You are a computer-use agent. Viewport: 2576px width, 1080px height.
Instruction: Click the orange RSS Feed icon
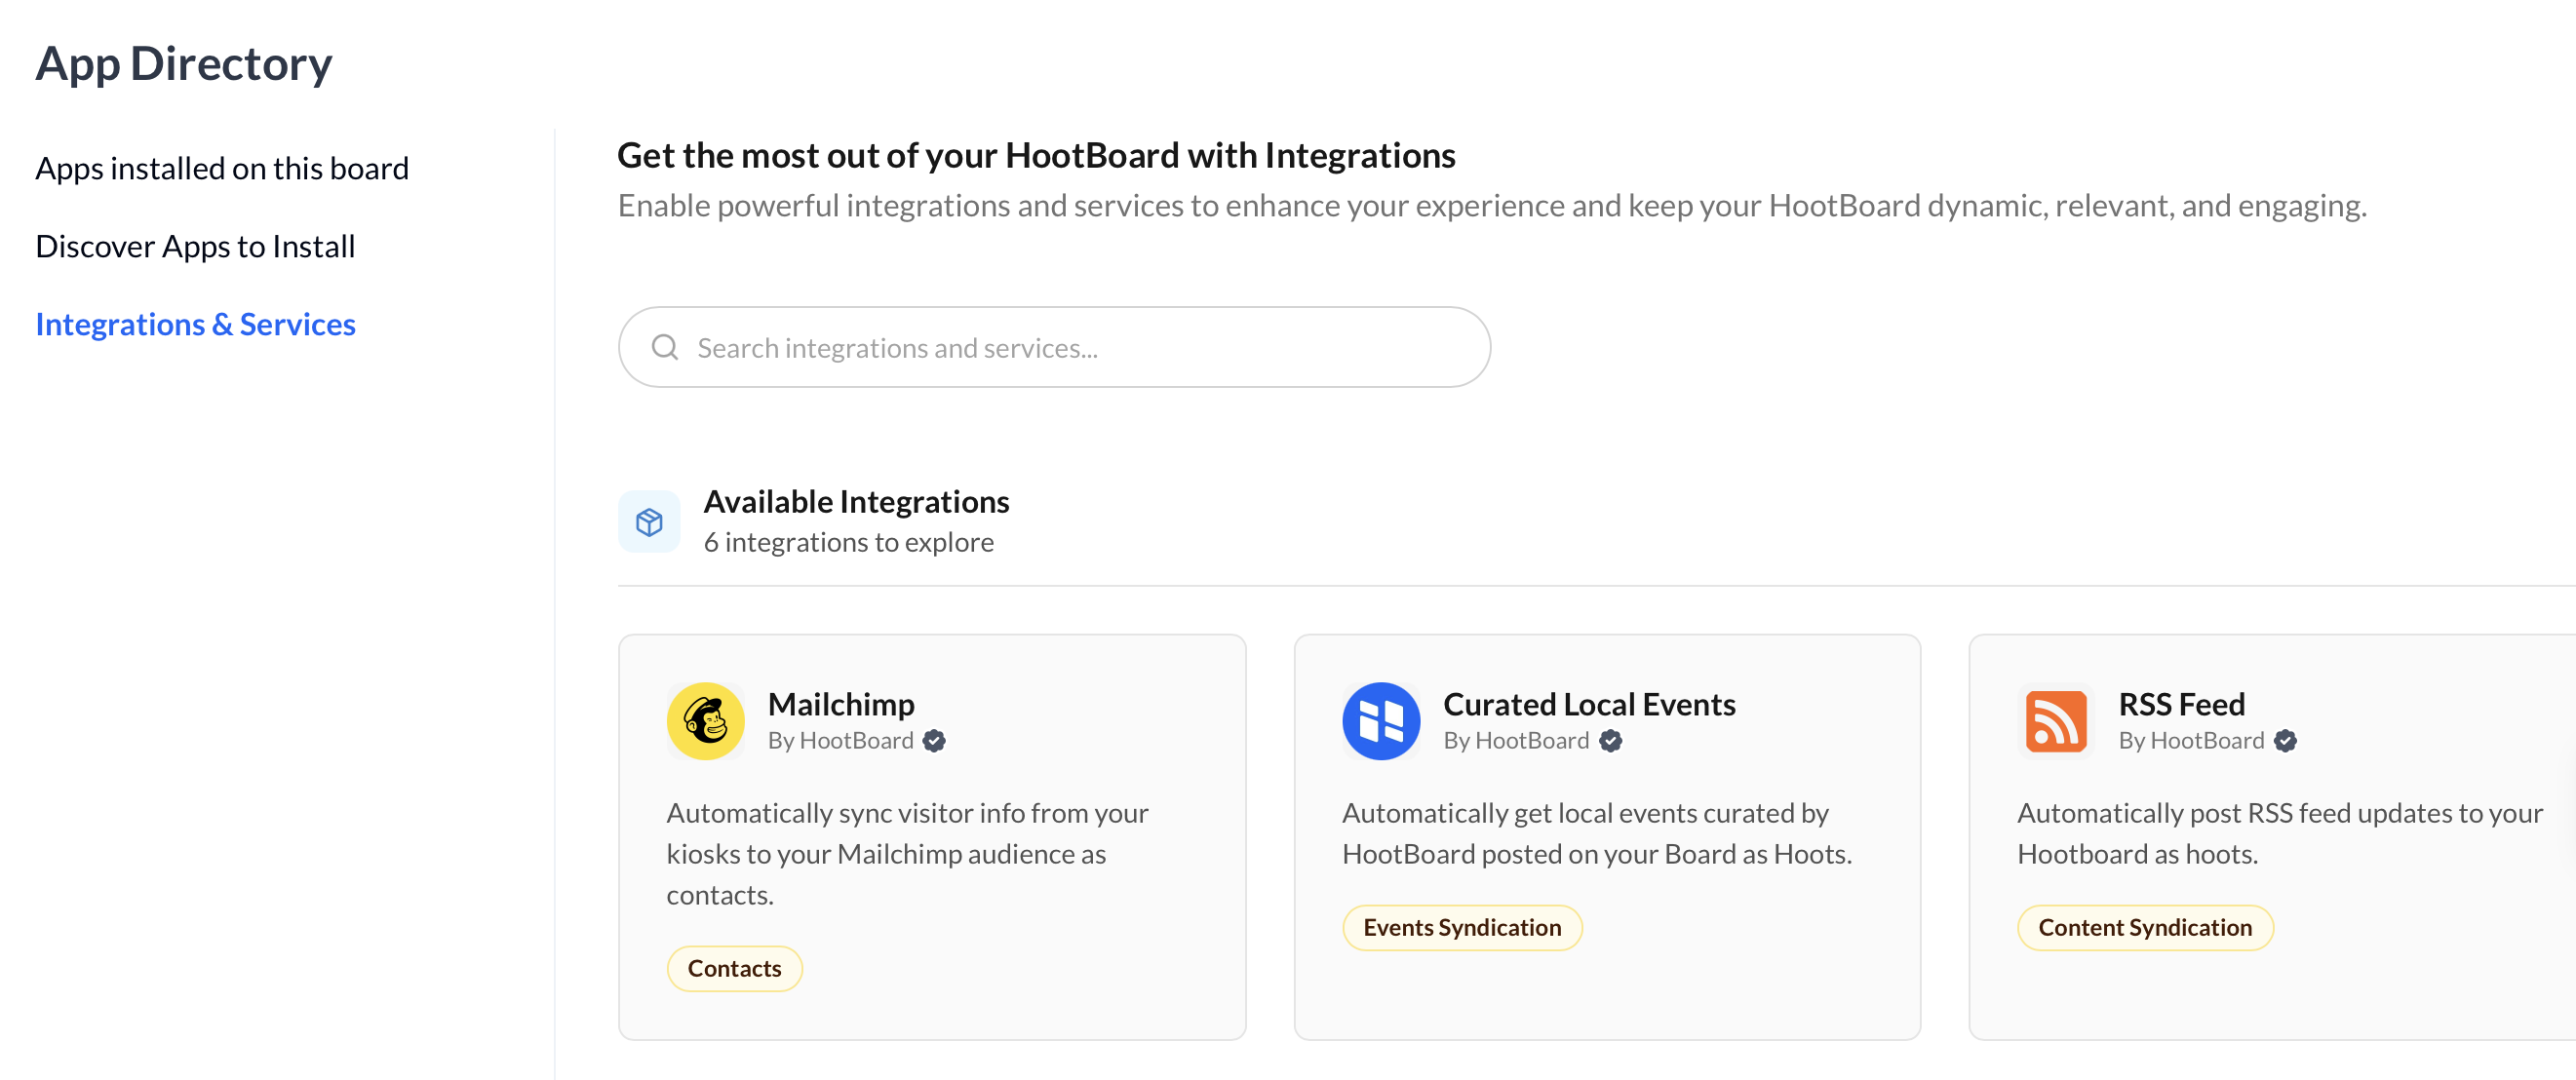tap(2055, 721)
